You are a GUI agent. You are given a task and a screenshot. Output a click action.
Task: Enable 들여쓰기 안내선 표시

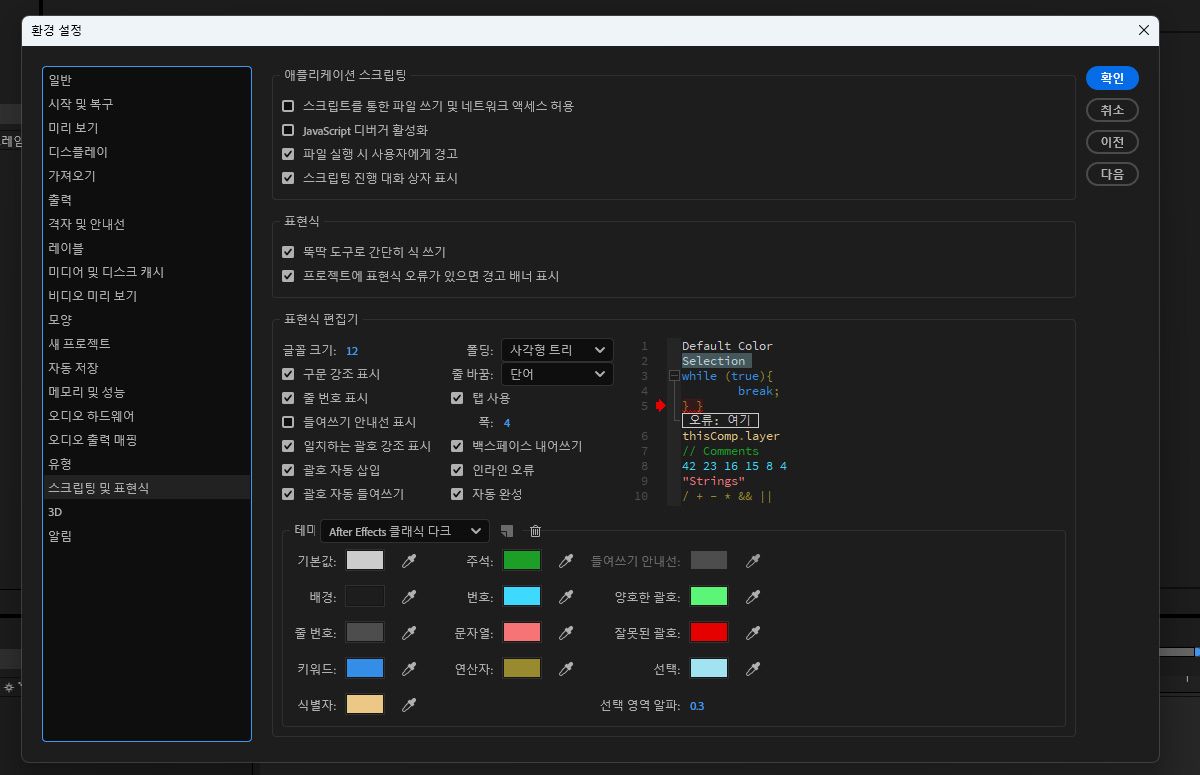click(288, 422)
